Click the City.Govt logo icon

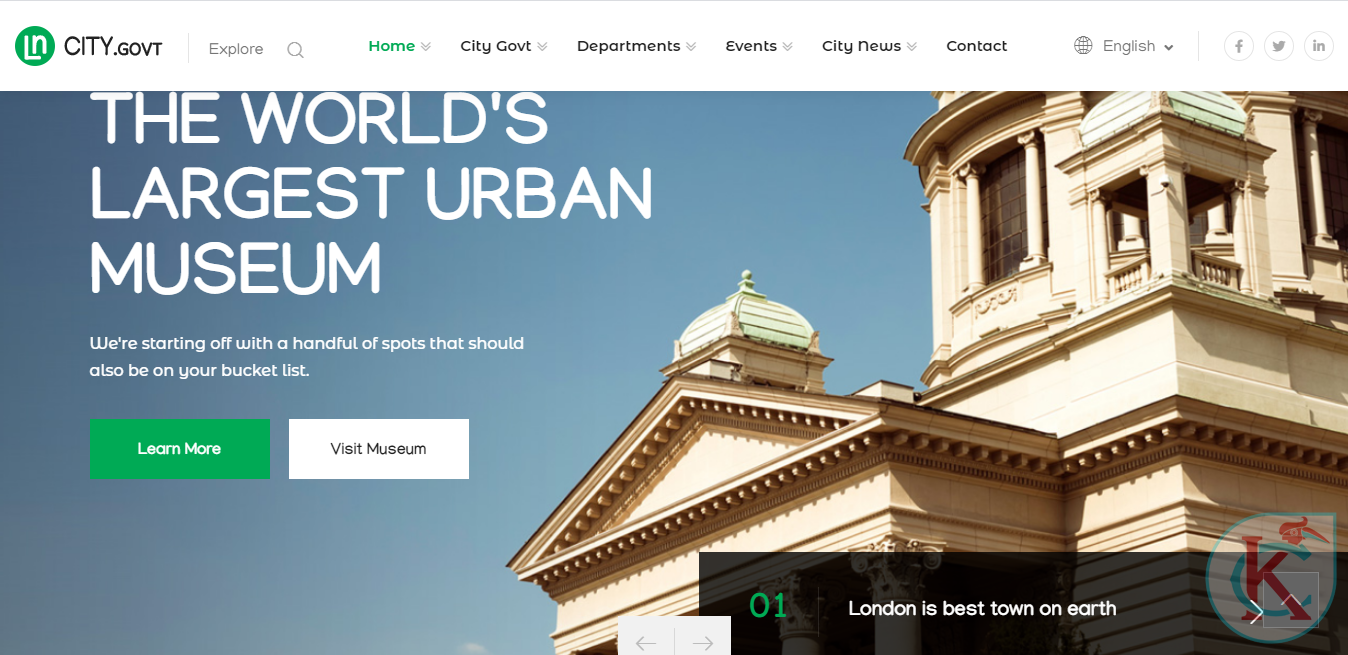[35, 46]
